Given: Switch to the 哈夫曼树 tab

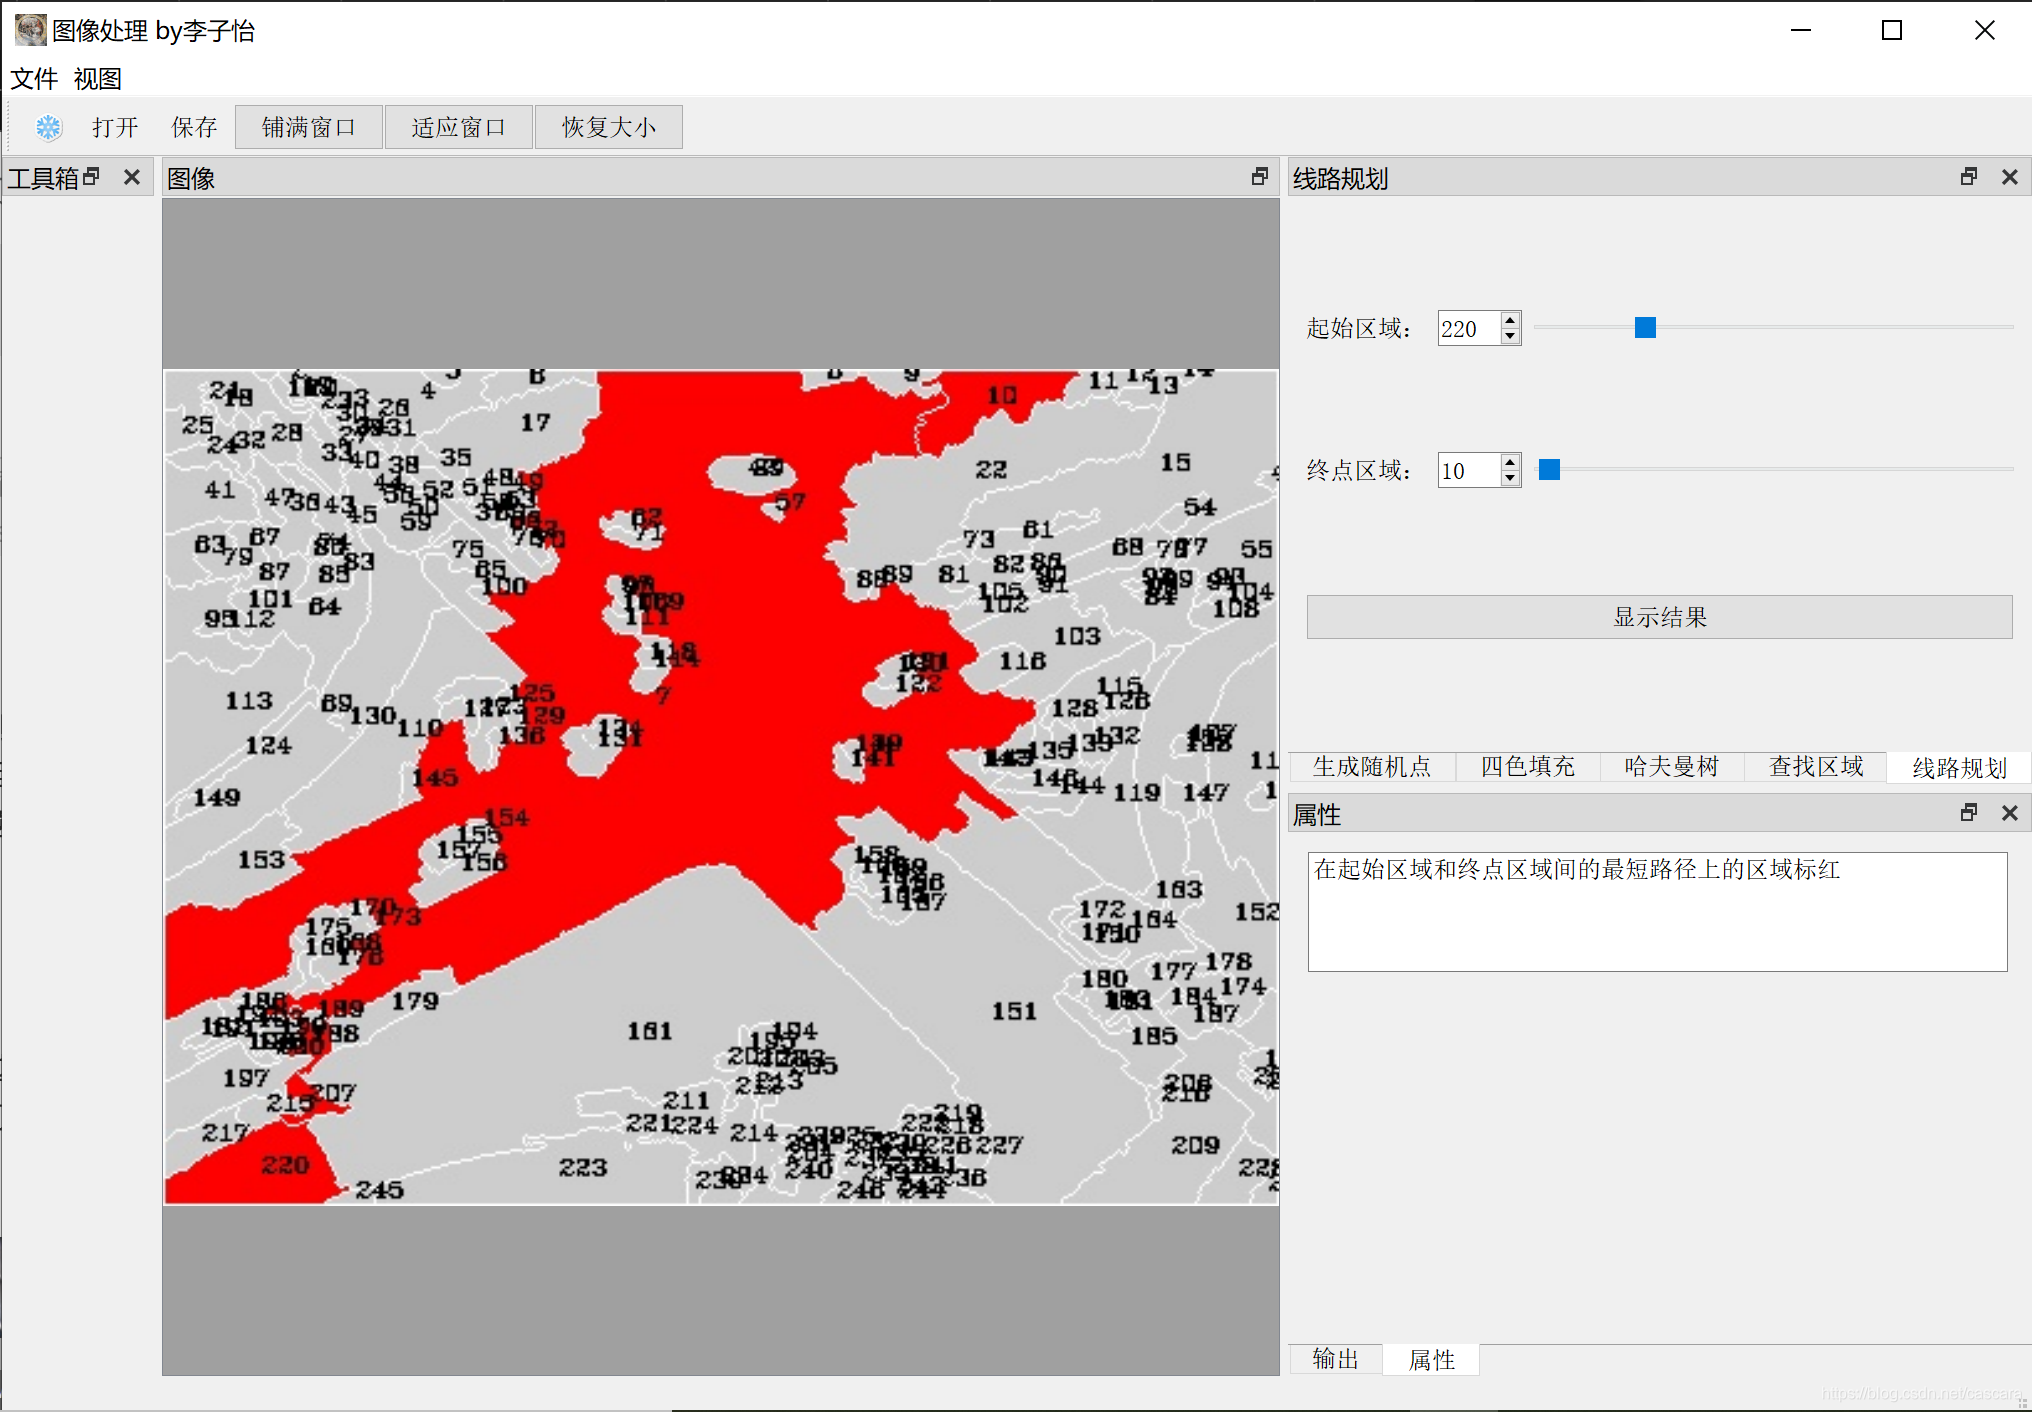Looking at the screenshot, I should pos(1671,767).
